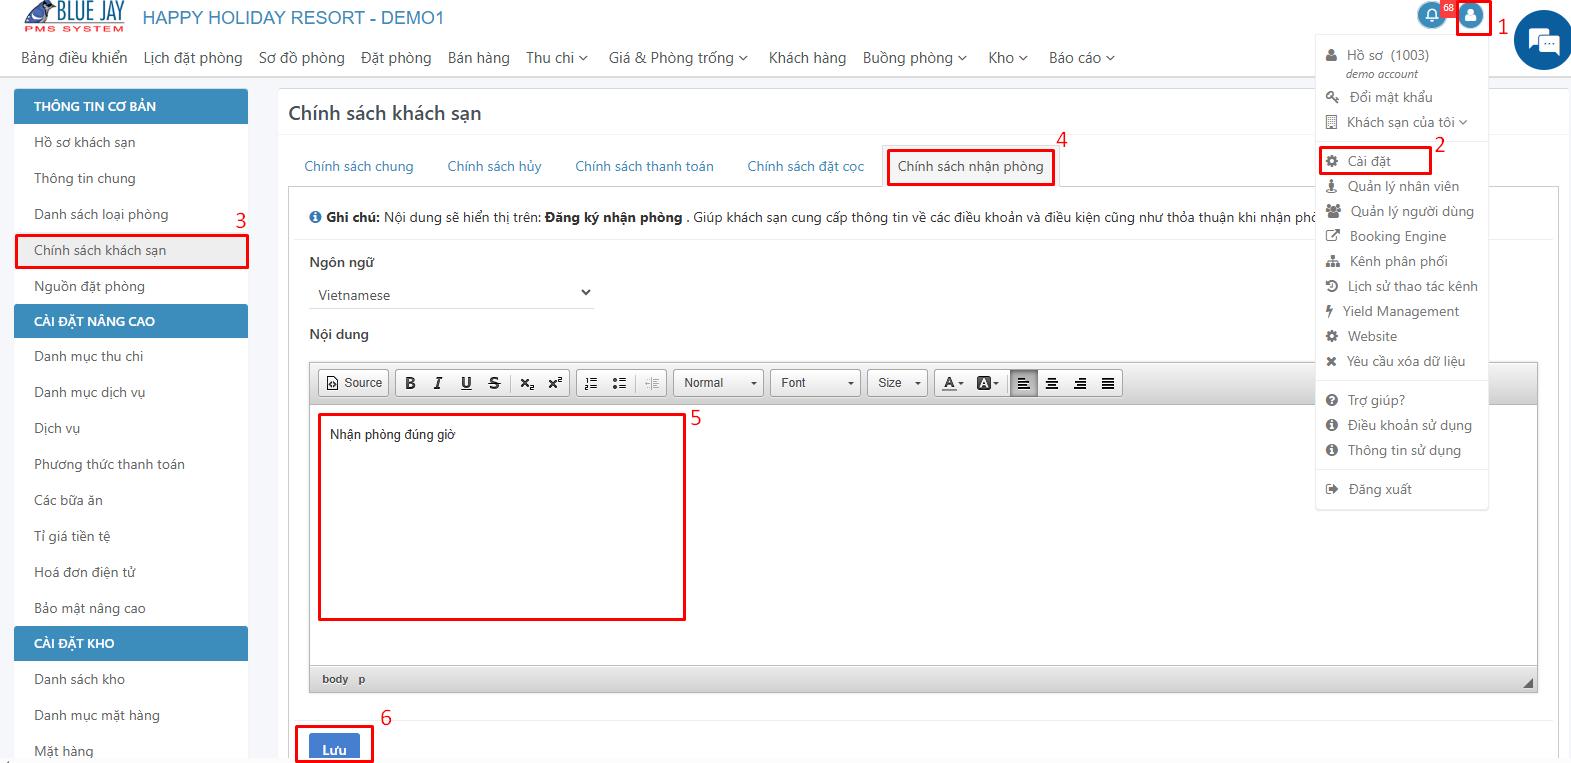The height and width of the screenshot is (763, 1571).
Task: Apply subscript formatting
Action: click(x=527, y=383)
